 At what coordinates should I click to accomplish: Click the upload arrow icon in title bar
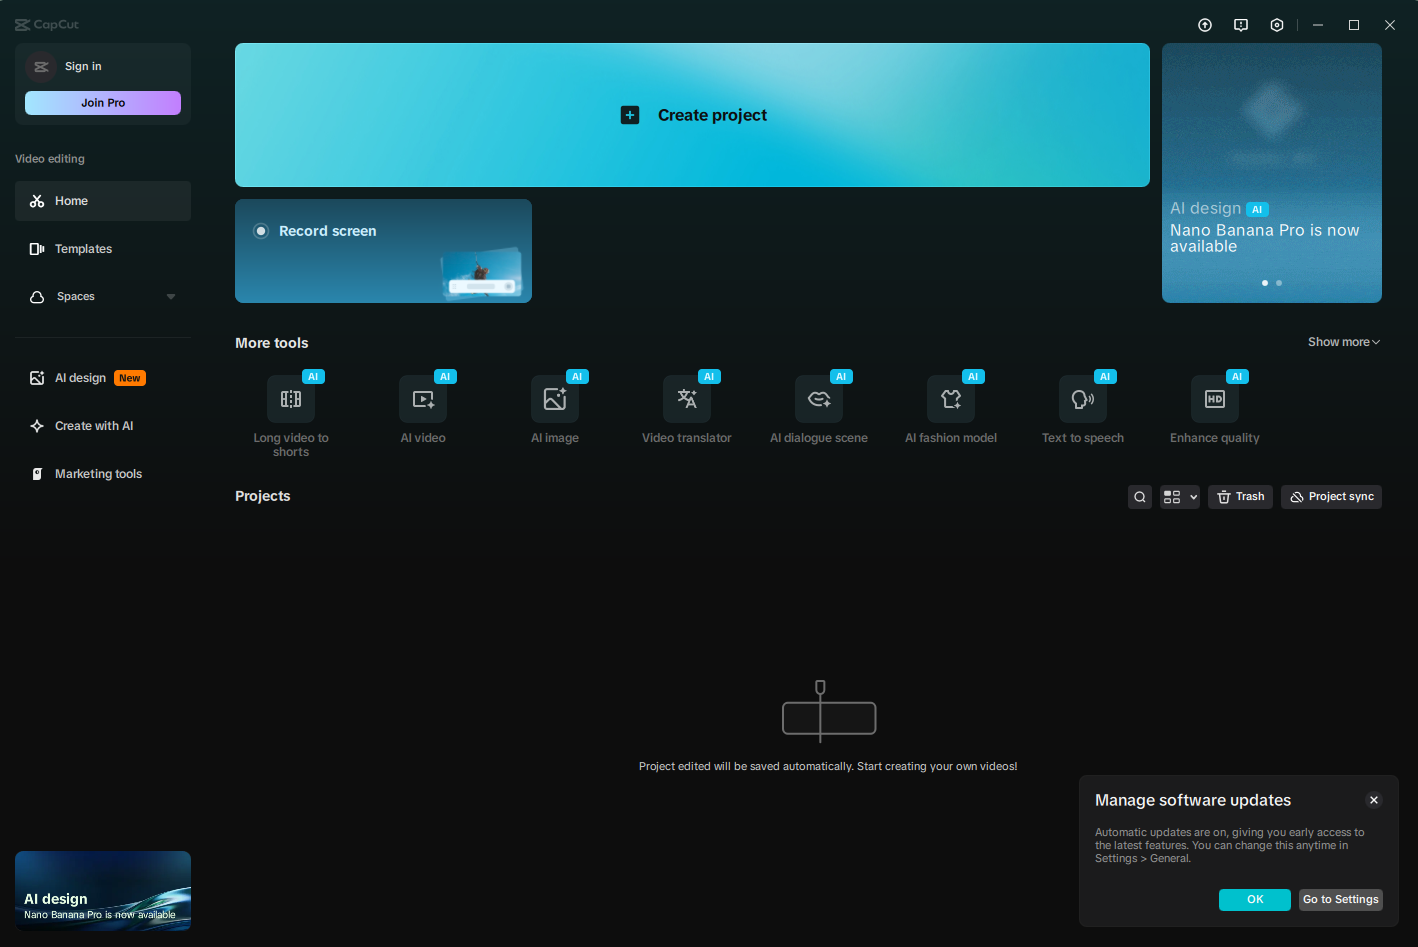(1205, 25)
